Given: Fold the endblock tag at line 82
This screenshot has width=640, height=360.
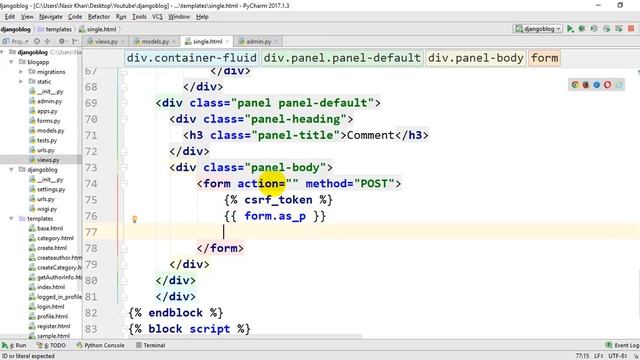Looking at the screenshot, I should coord(124,313).
